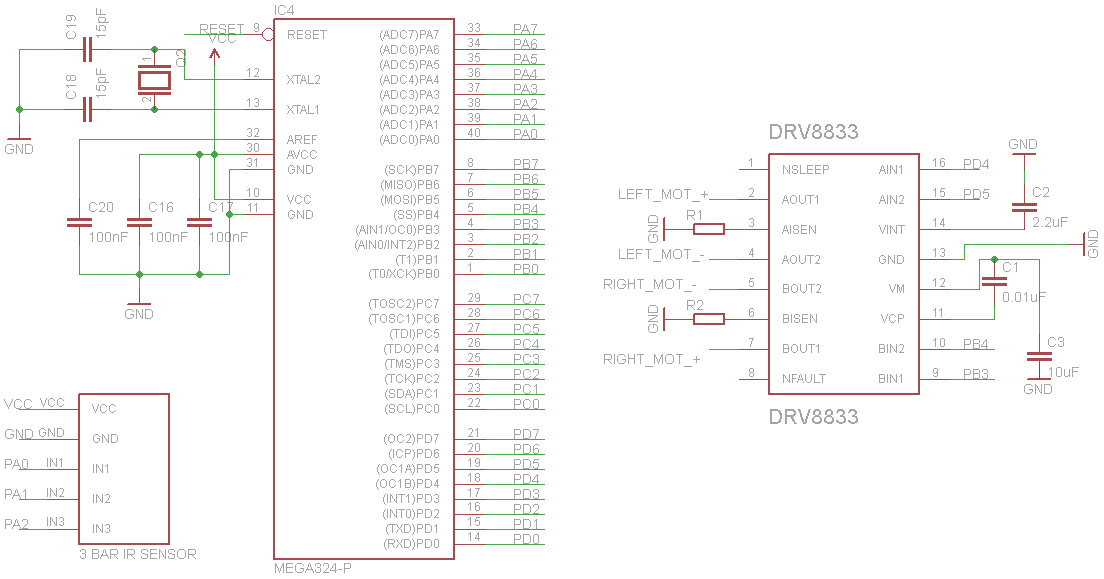Click the 3 BAR IR SENSOR caption

138,554
